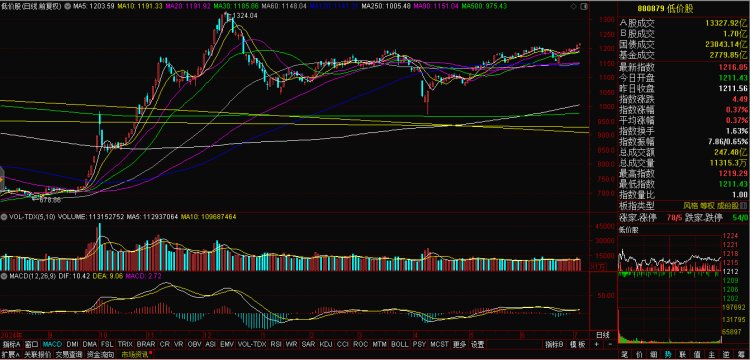Image resolution: width=750 pixels, height=360 pixels.
Task: Click the 最新指数 value 1216.05
Action: 734,67
